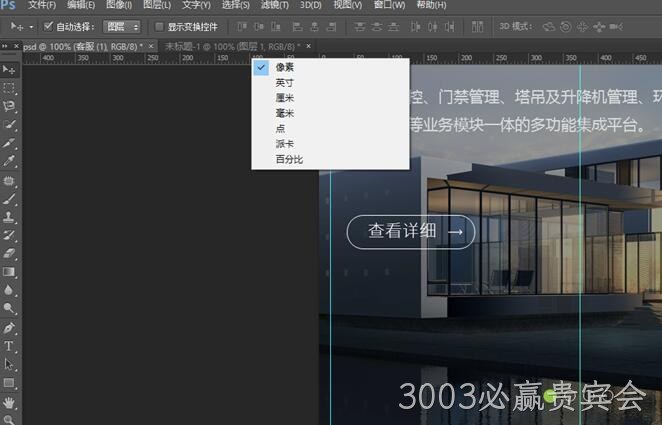Open the 窗口(W) menu

(x=389, y=5)
